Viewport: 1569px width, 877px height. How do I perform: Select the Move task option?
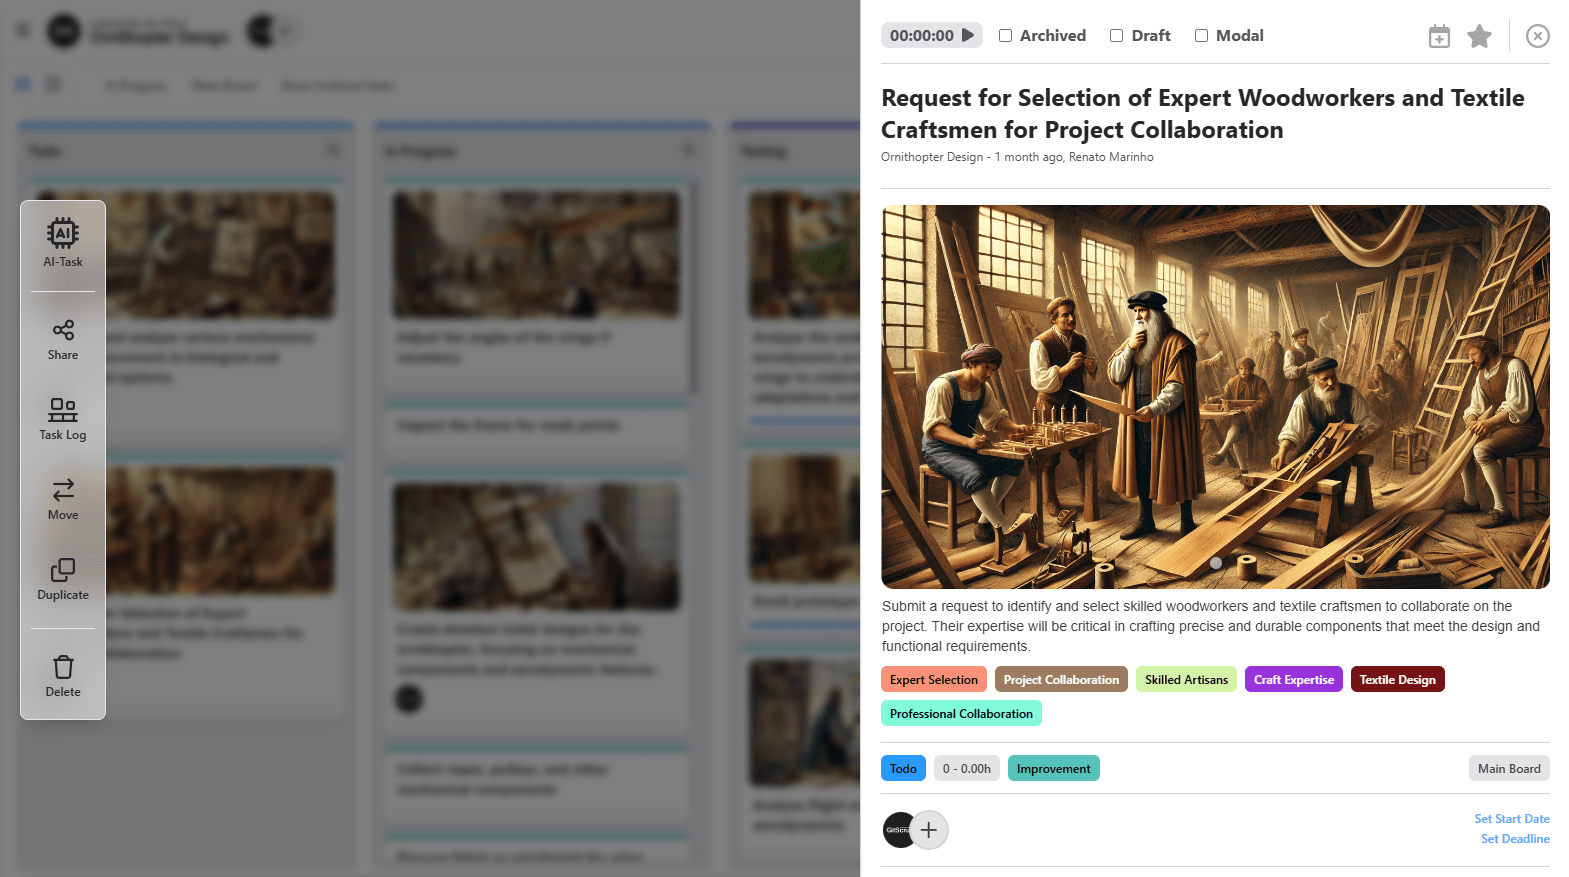pos(63,500)
